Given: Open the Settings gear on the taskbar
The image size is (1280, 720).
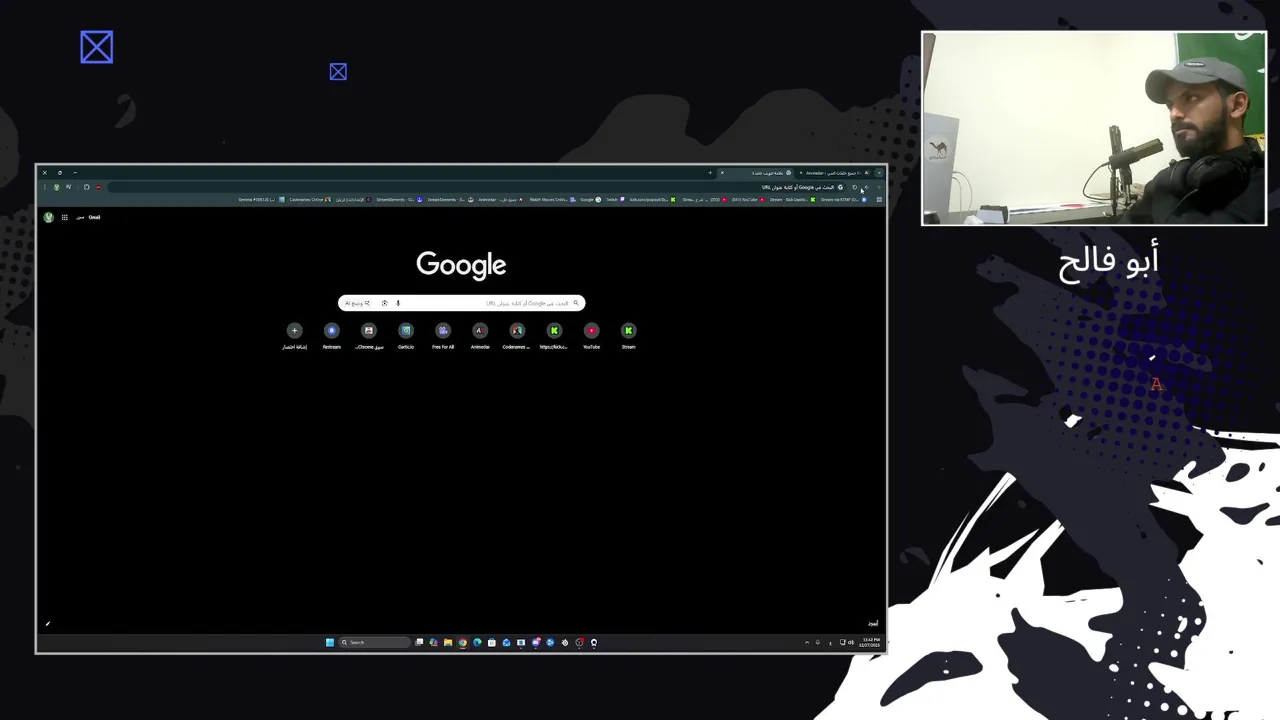Looking at the screenshot, I should click(565, 642).
